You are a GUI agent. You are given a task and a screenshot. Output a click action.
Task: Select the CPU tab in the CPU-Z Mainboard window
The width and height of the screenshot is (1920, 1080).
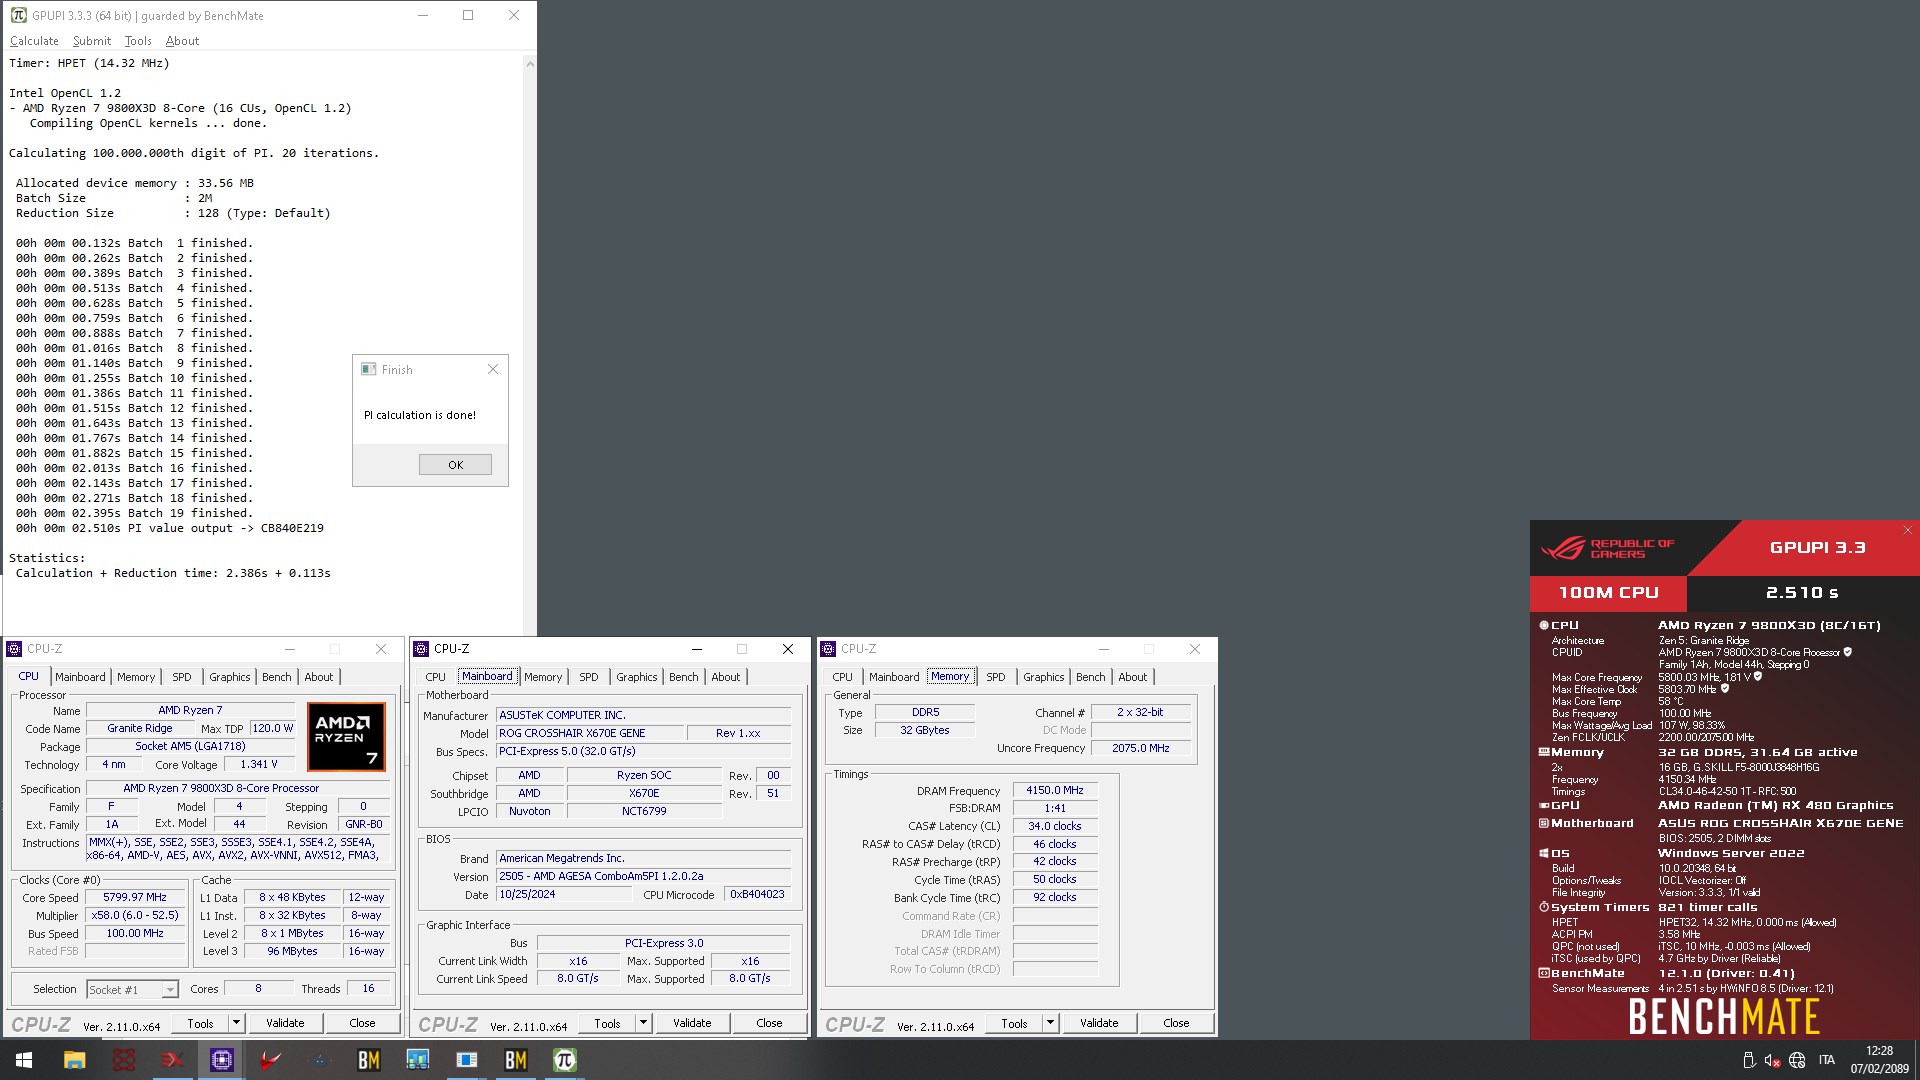point(435,677)
